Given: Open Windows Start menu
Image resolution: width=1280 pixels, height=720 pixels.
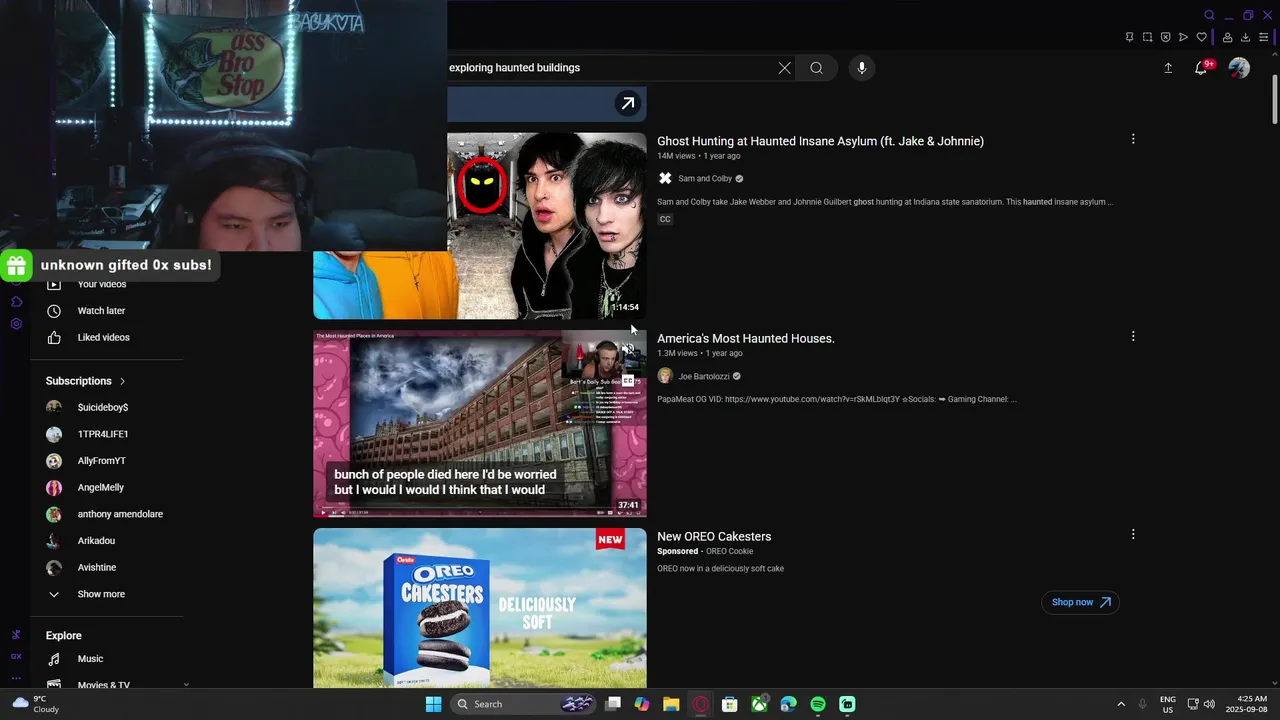Looking at the screenshot, I should pos(433,704).
